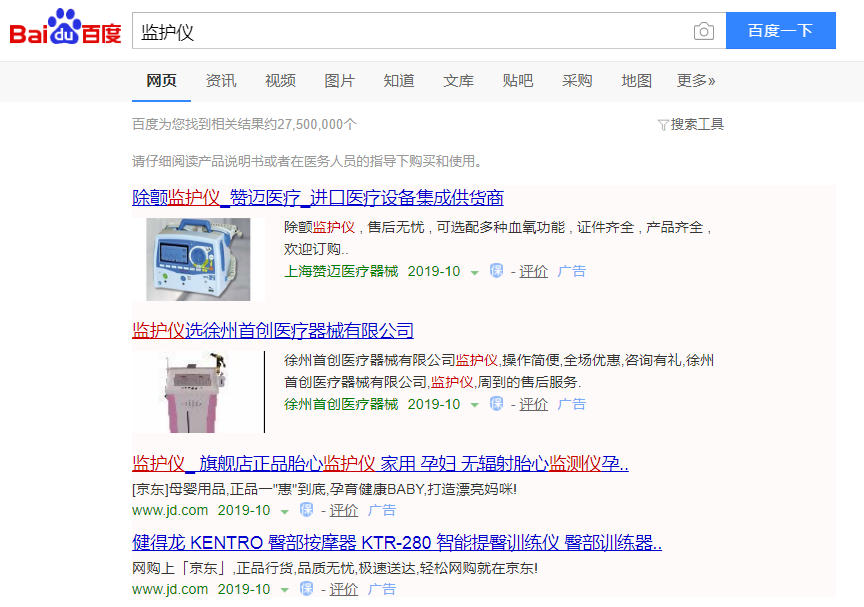Expand dropdown arrow next to 上海赞迈医疗器械 2019-10
The image size is (864, 607).
point(474,272)
